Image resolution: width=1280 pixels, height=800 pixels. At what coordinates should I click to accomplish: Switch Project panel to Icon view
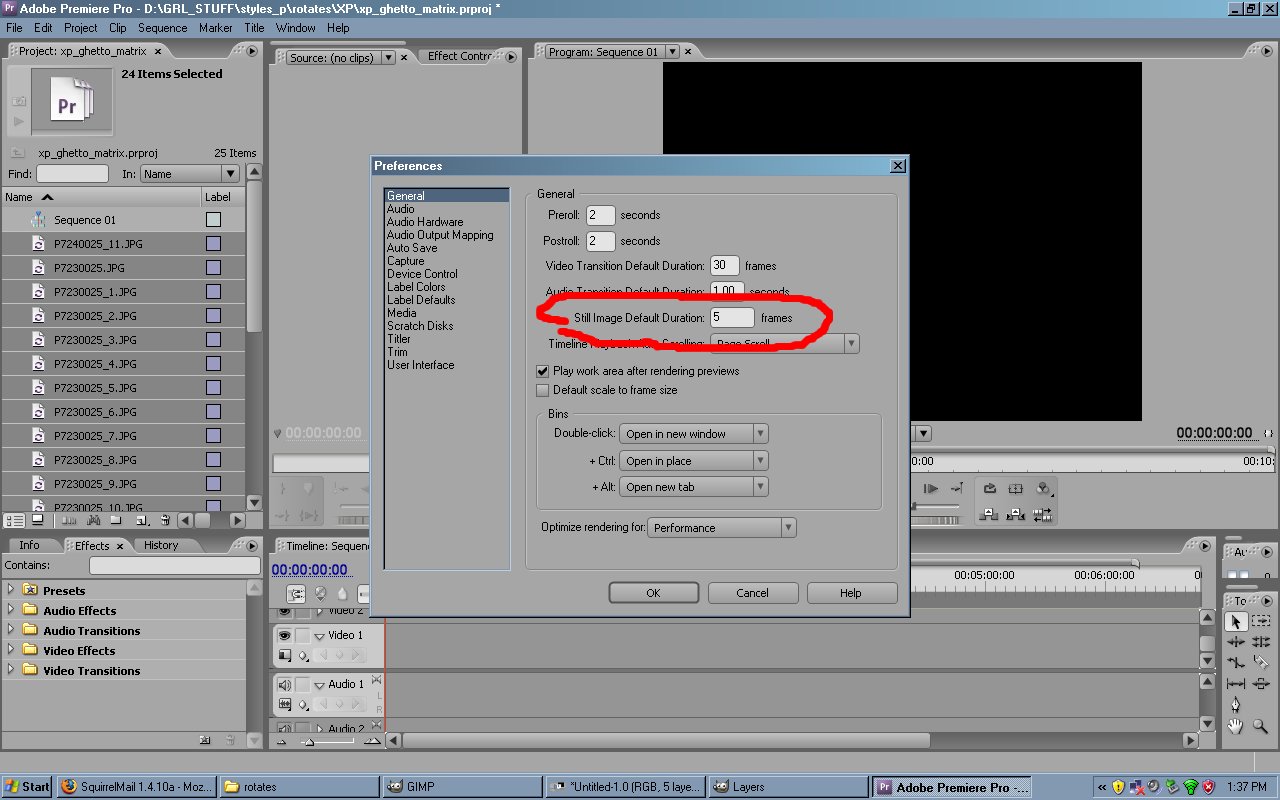pyautogui.click(x=38, y=520)
